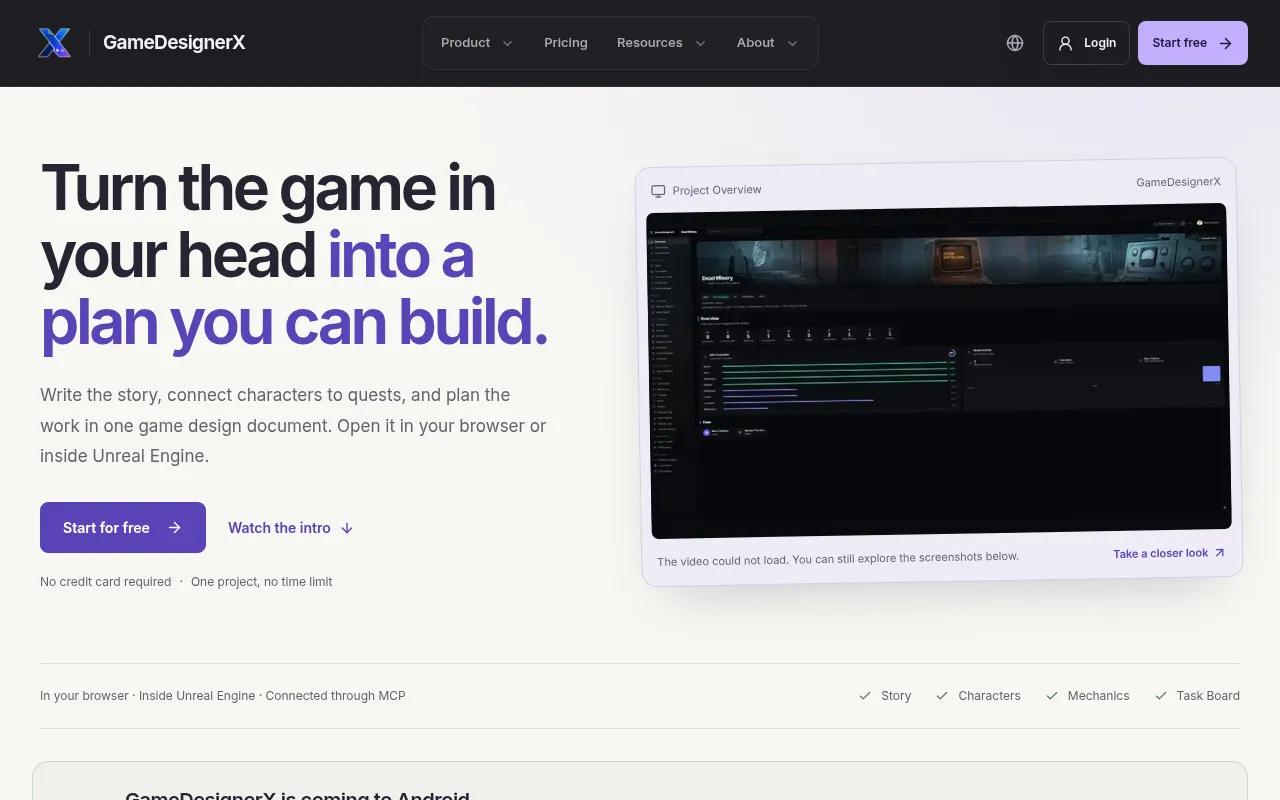1280x800 pixels.
Task: Click the user icon in Login button
Action: coord(1065,43)
